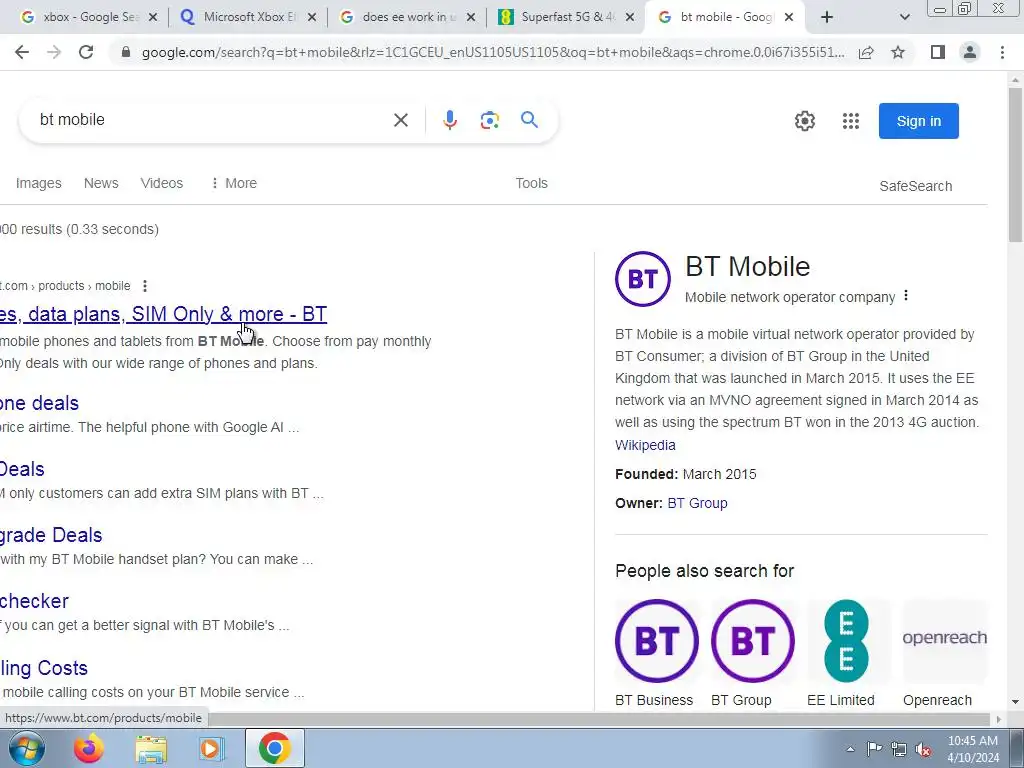Open the 'Calling Costs' sitelink
The width and height of the screenshot is (1024, 768).
[44, 668]
